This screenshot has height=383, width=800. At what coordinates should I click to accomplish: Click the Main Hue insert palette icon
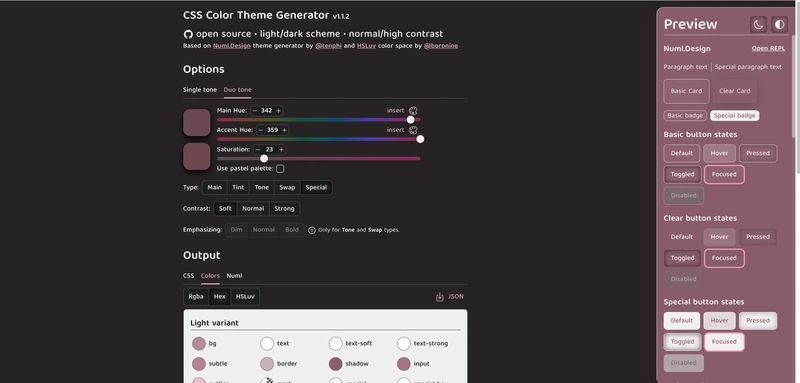[x=413, y=110]
